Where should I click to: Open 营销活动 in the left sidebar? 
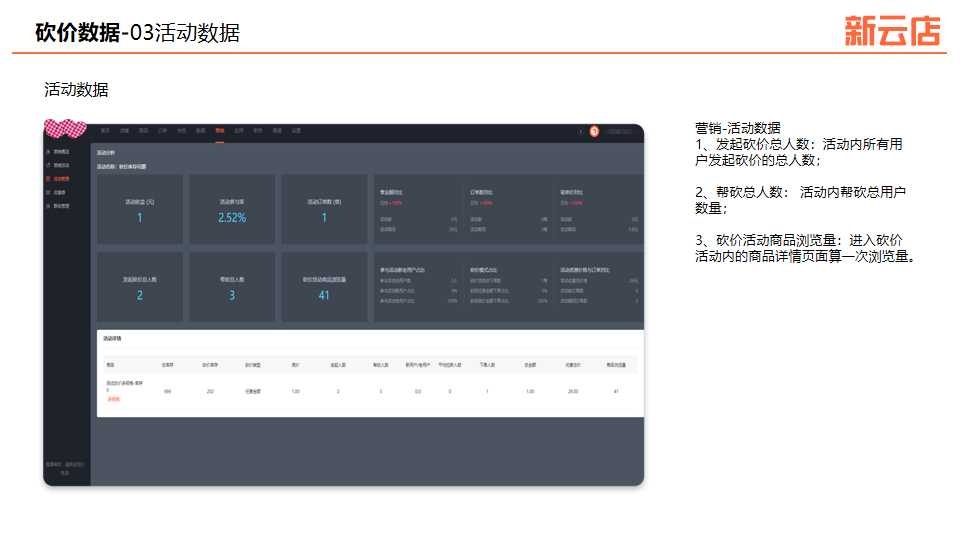click(x=61, y=165)
